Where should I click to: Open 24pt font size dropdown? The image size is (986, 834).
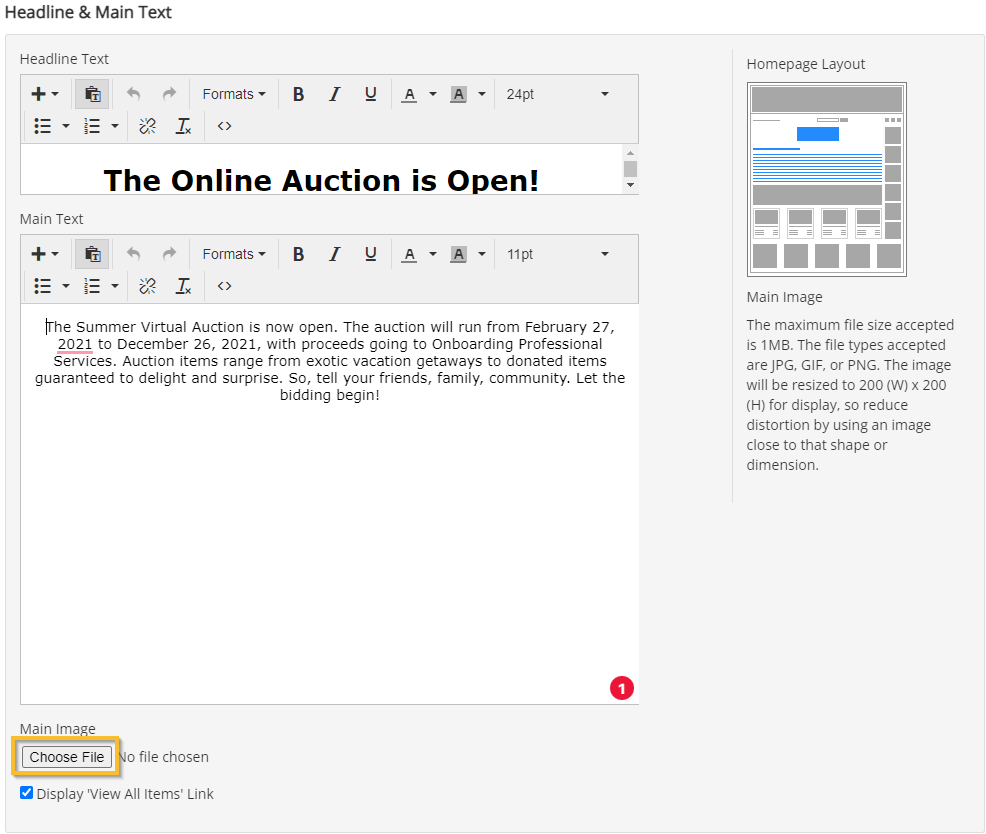[x=558, y=94]
